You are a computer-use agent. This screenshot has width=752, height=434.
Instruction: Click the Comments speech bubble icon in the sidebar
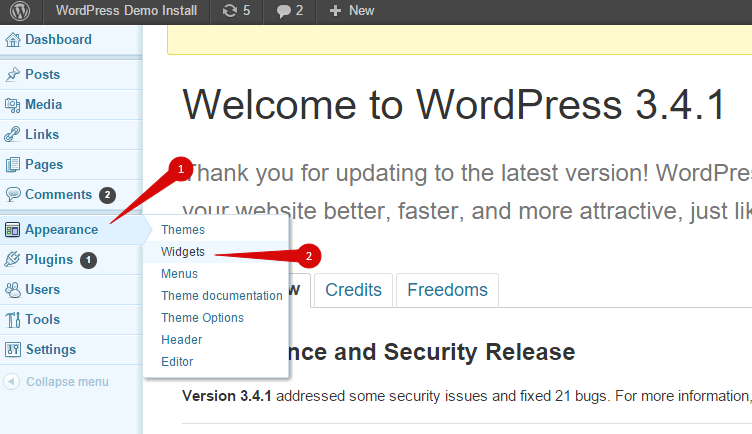click(13, 194)
